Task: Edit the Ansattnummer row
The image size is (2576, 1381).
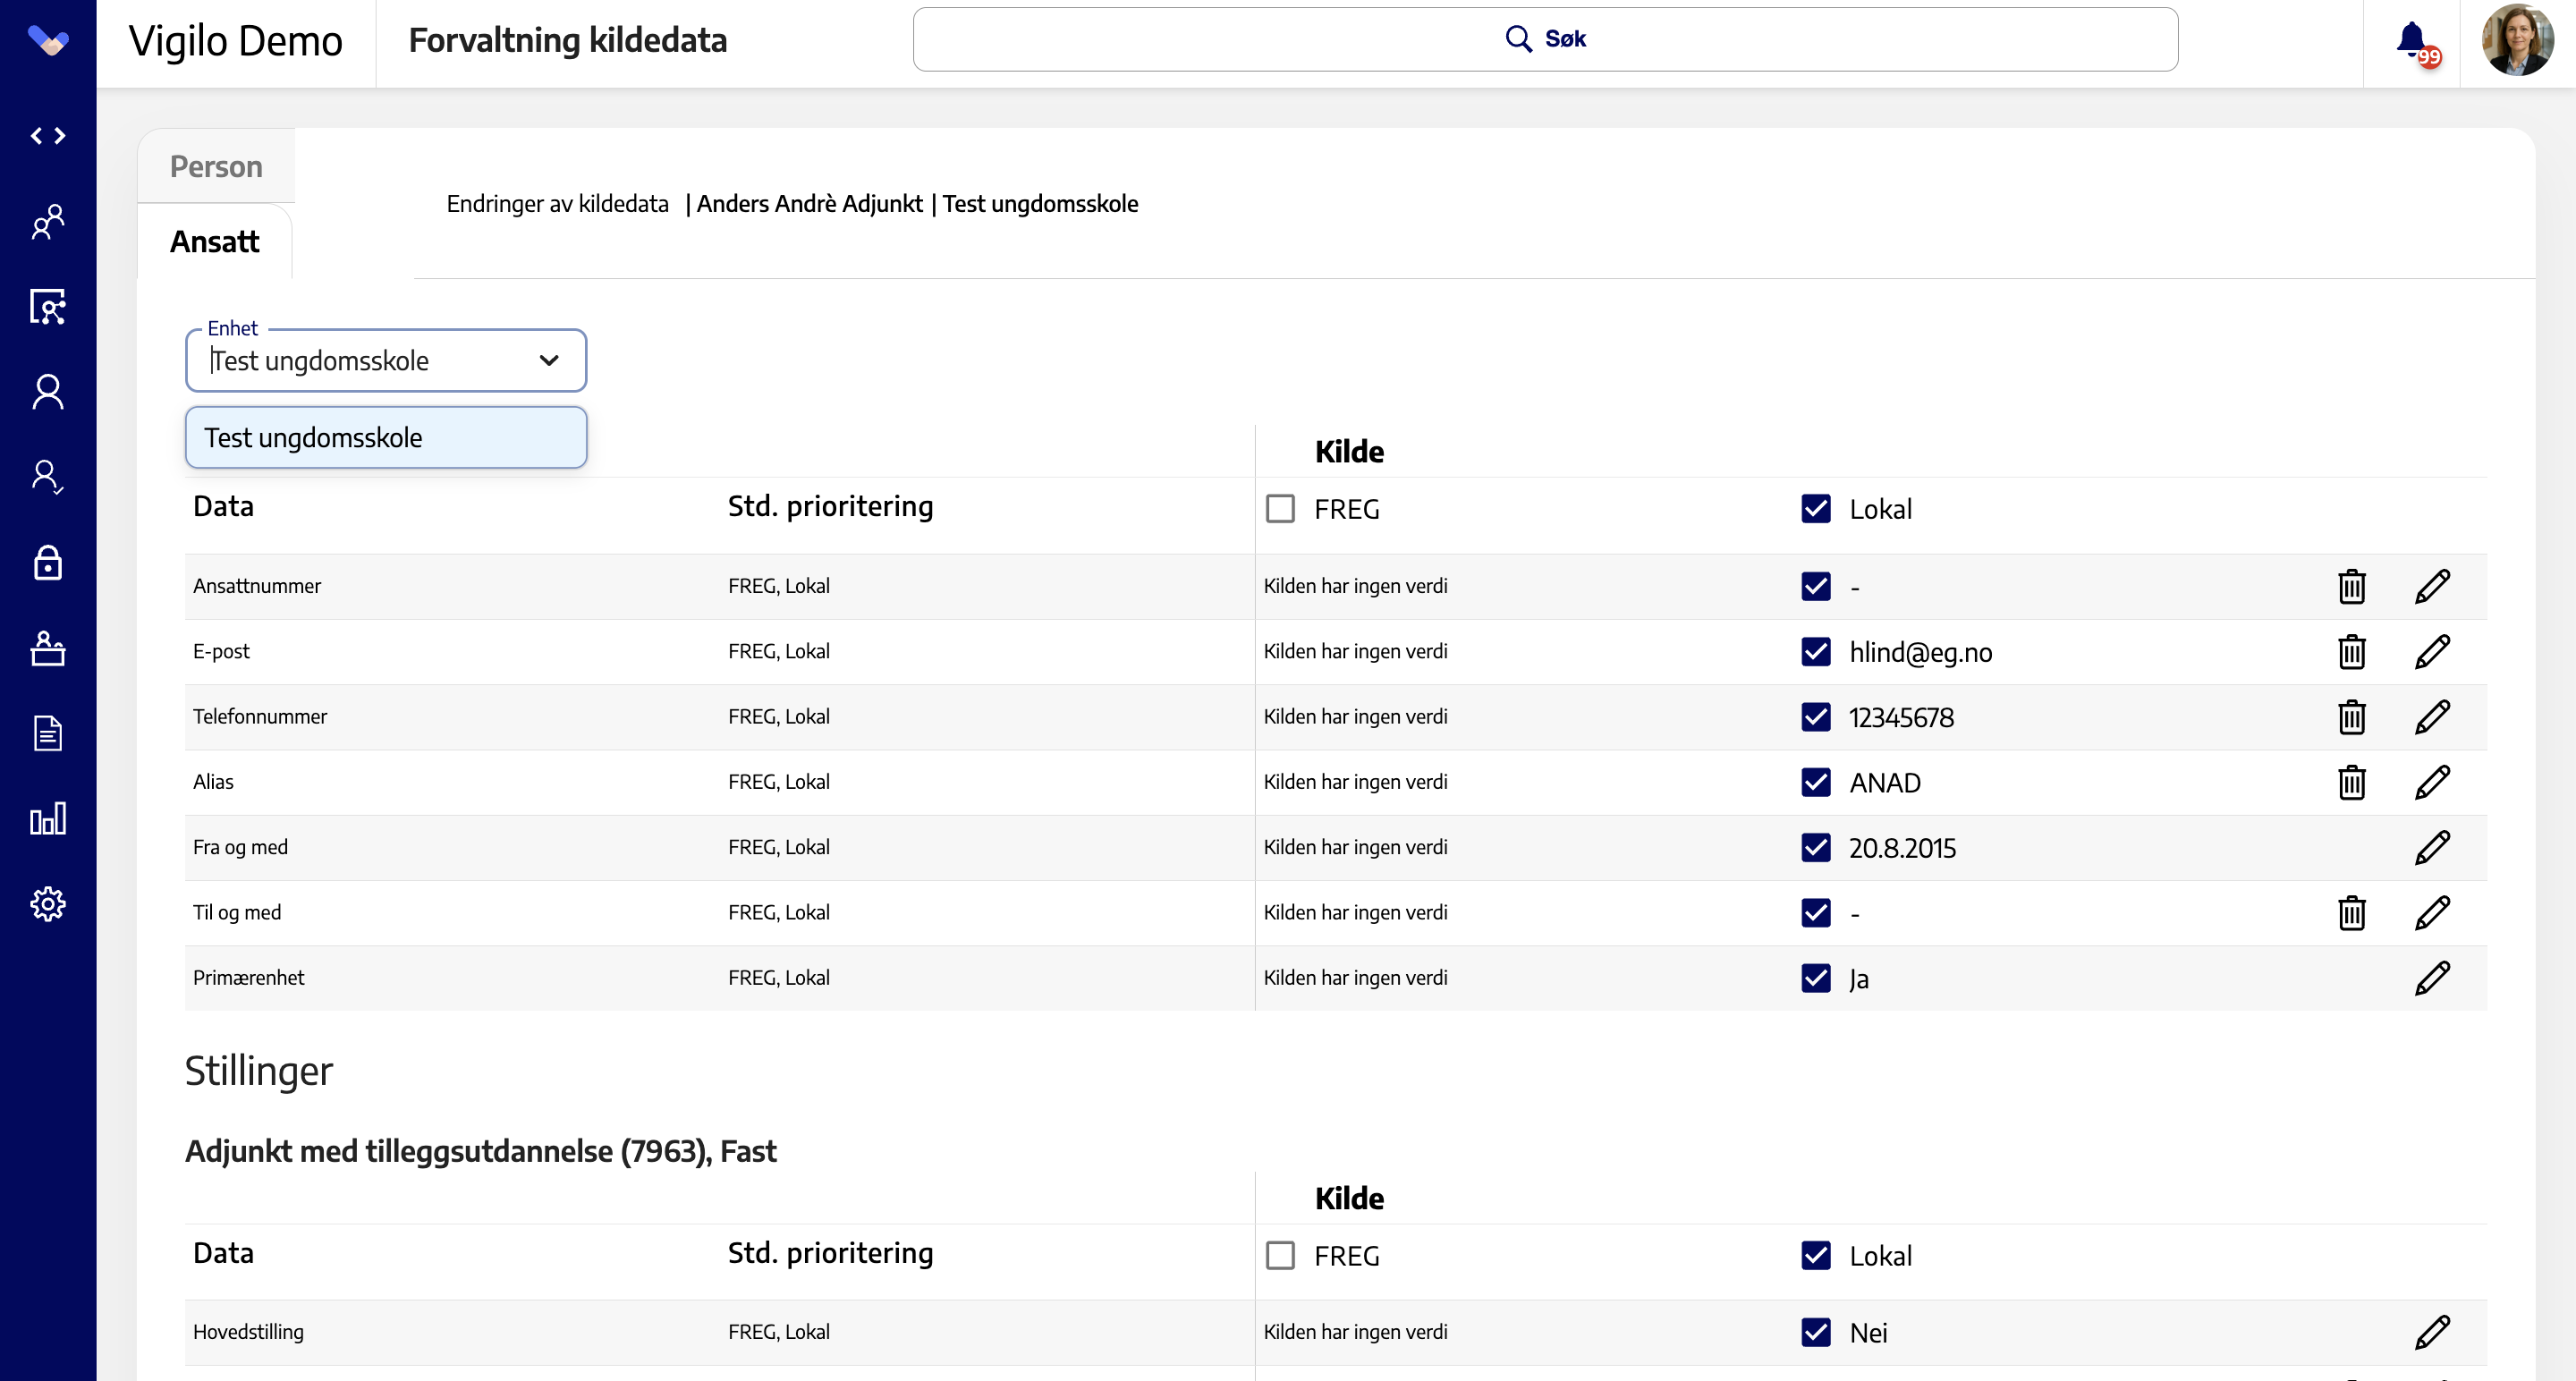Action: click(x=2432, y=586)
